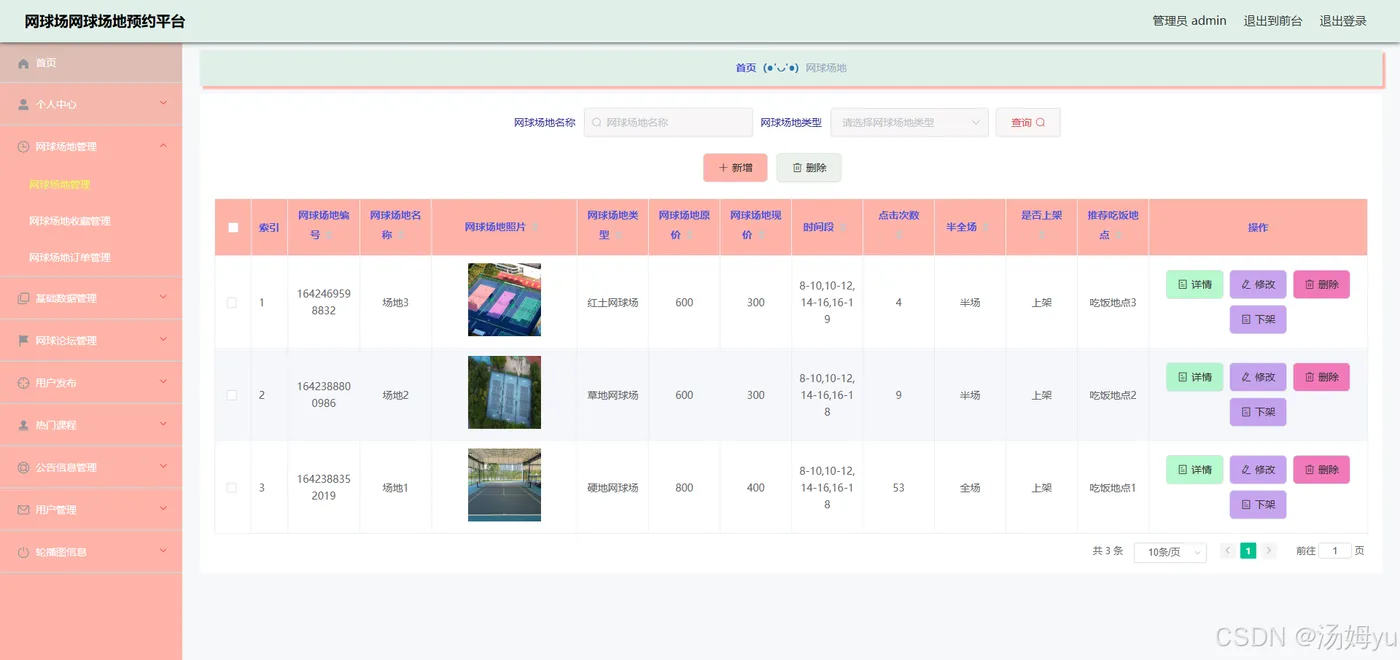Sort by 点击次数 column sort icon
Image resolution: width=1400 pixels, height=660 pixels.
point(898,236)
